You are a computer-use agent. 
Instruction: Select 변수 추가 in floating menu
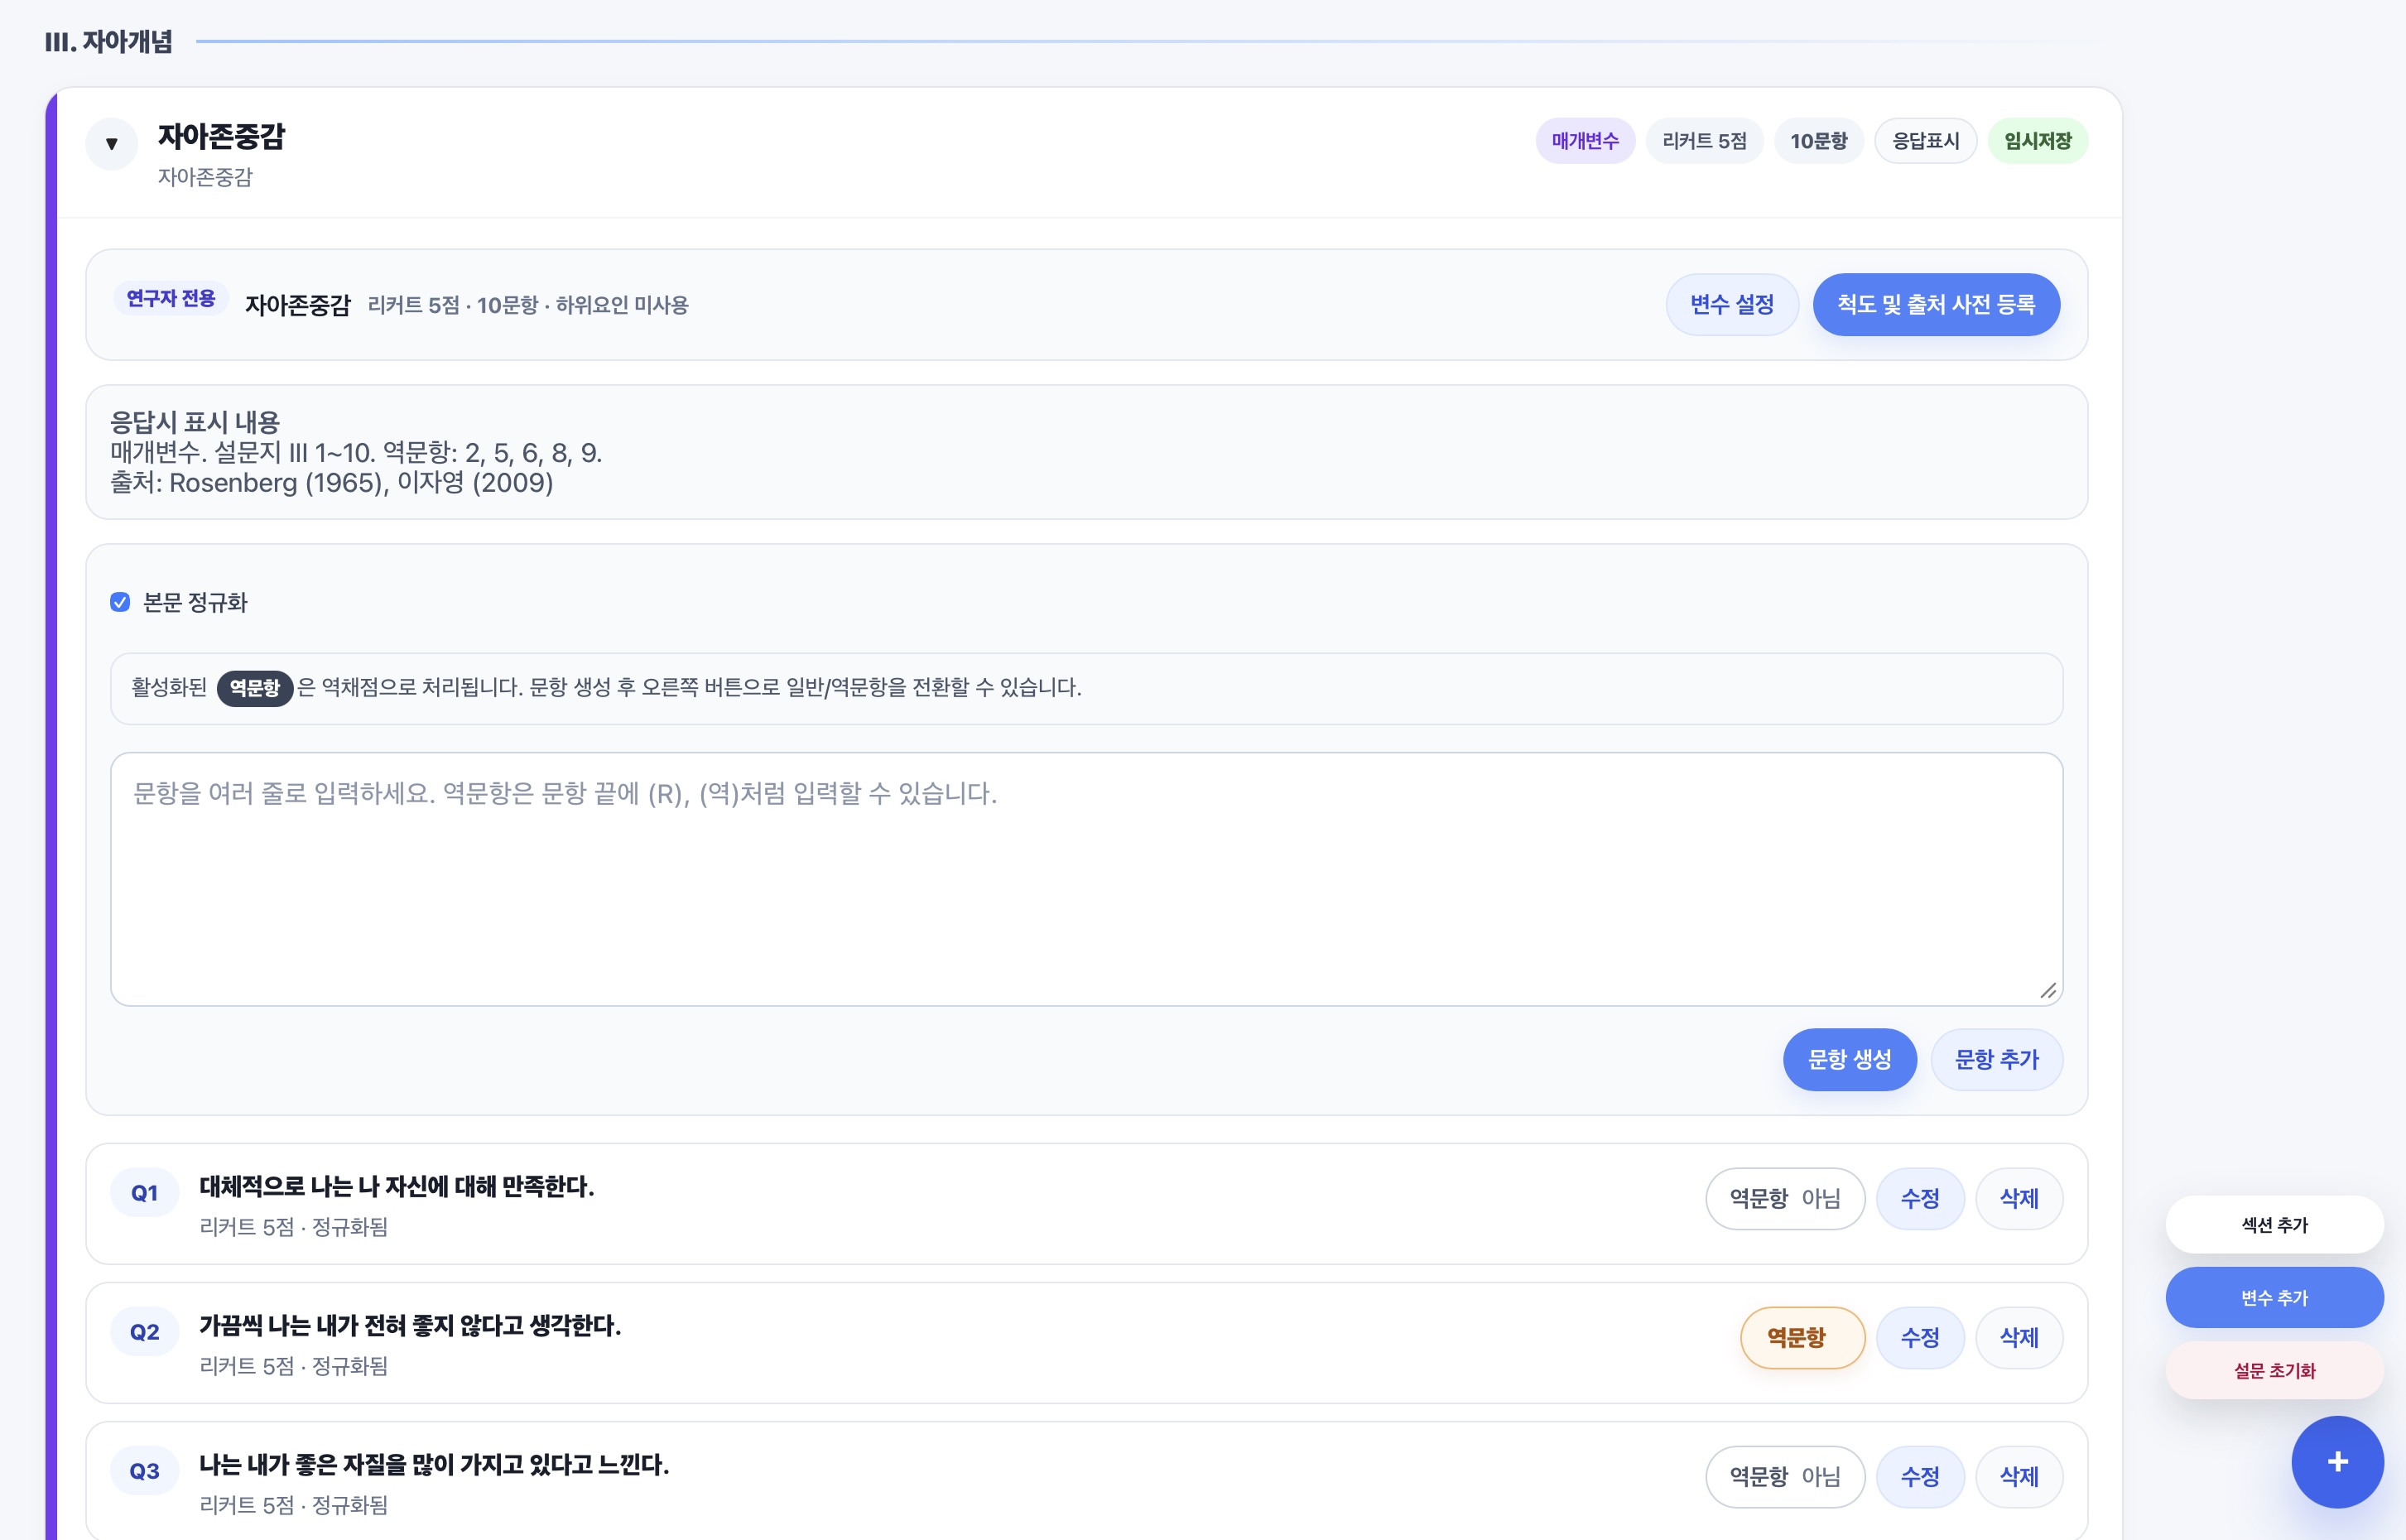2274,1297
